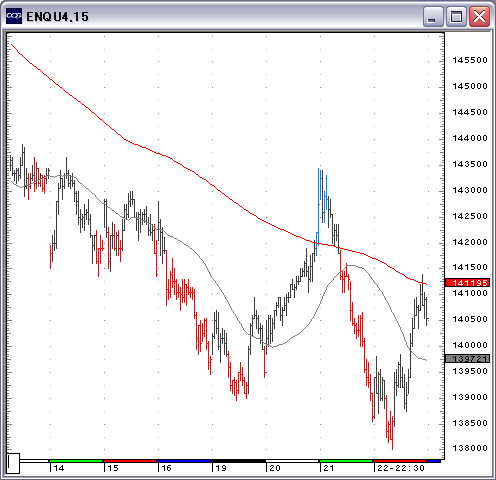Click the small box at time axis start

tap(13, 463)
